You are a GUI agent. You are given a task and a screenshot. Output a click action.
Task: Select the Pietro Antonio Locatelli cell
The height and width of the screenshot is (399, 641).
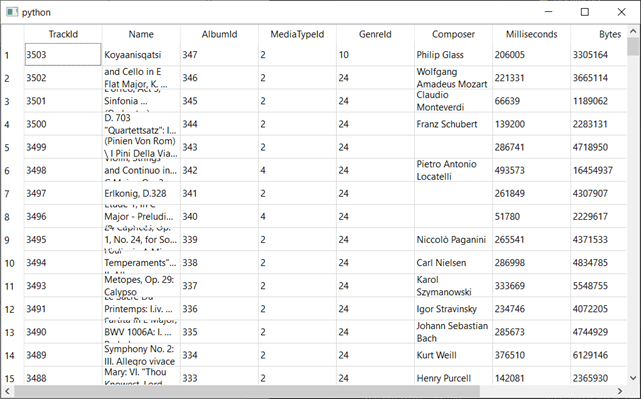pos(453,170)
